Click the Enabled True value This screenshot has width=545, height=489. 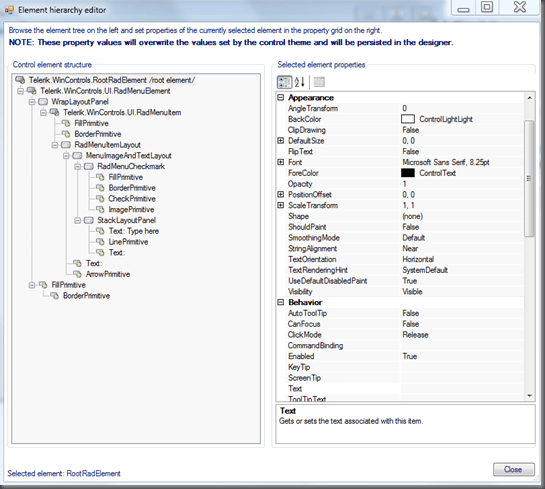(x=409, y=356)
